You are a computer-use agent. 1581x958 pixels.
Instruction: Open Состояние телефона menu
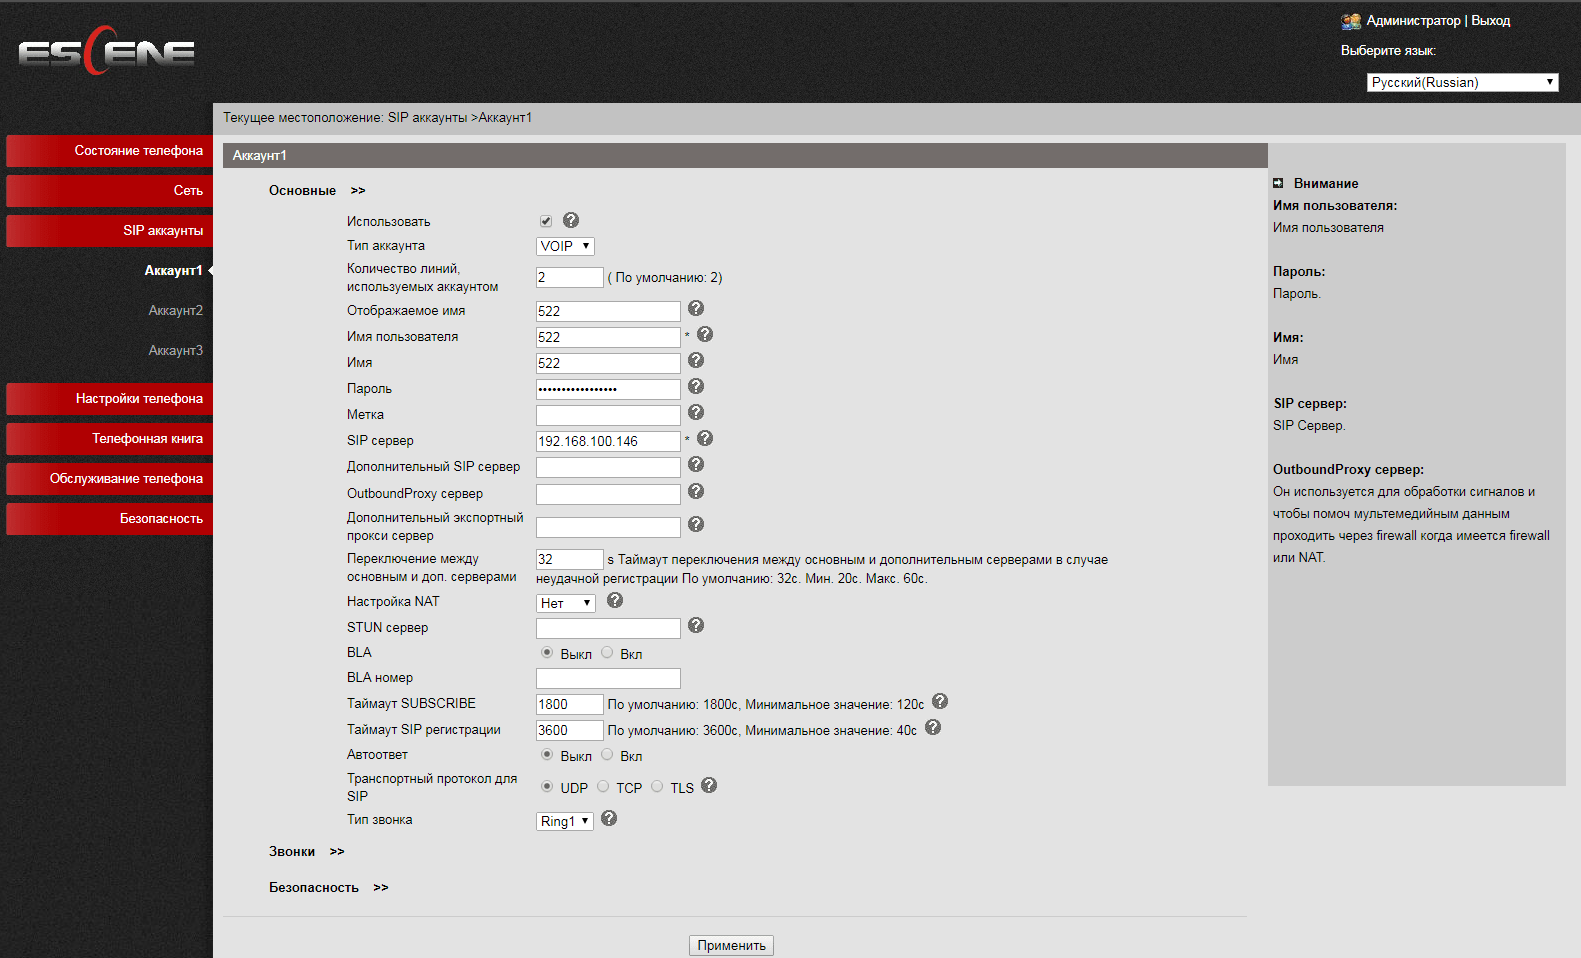click(109, 151)
